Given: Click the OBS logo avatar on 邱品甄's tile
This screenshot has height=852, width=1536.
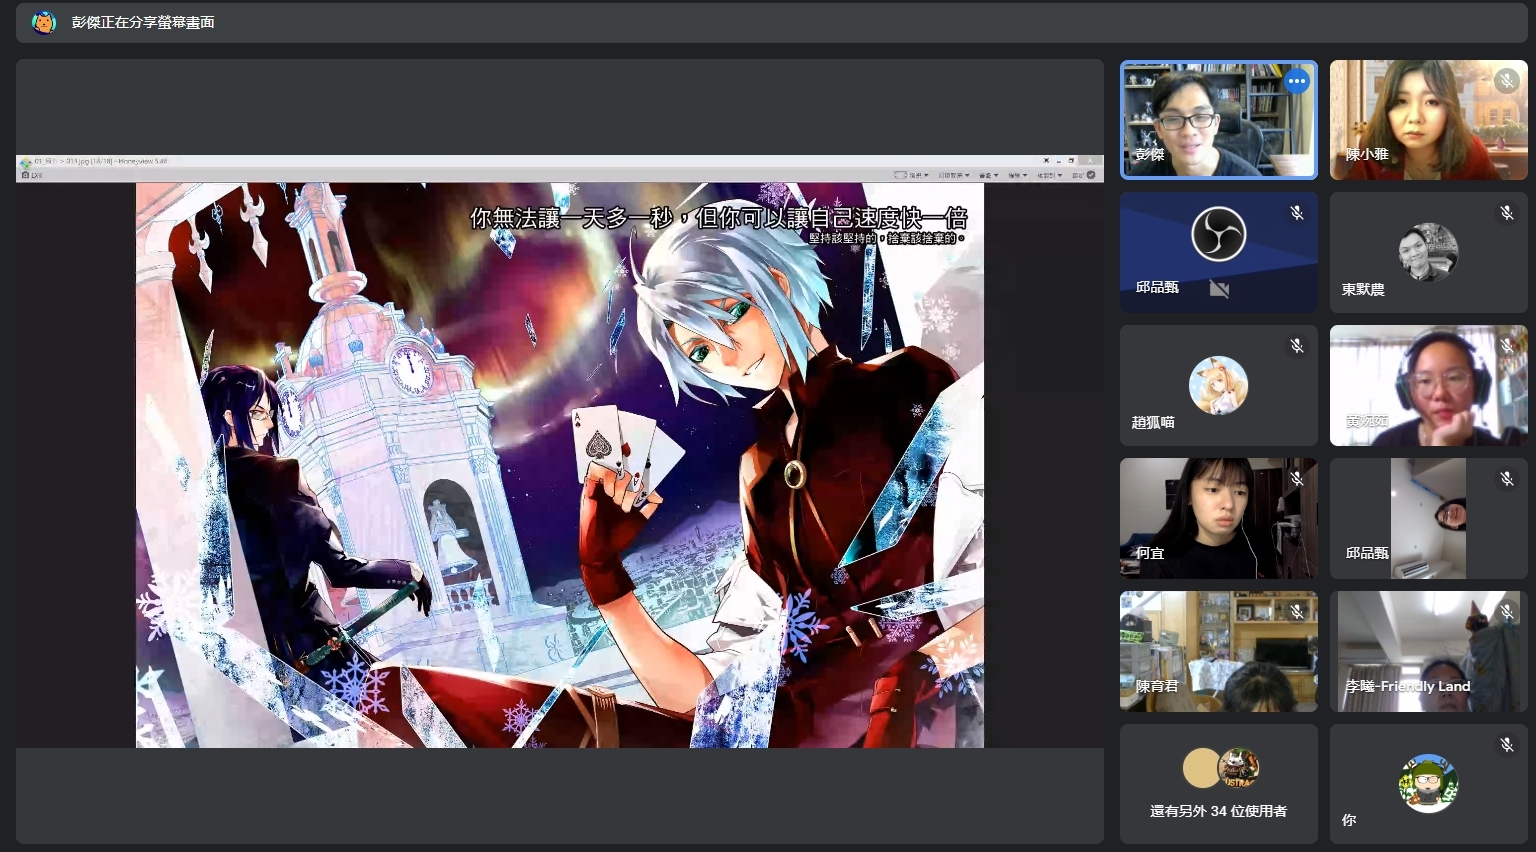Looking at the screenshot, I should coord(1219,234).
